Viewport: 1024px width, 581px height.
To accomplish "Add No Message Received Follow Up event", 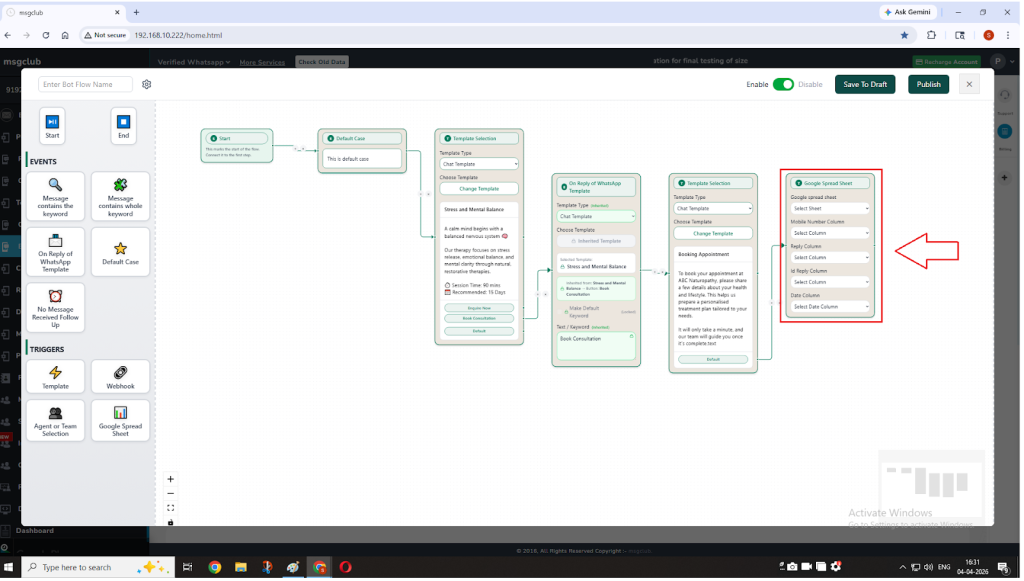I will click(x=55, y=308).
